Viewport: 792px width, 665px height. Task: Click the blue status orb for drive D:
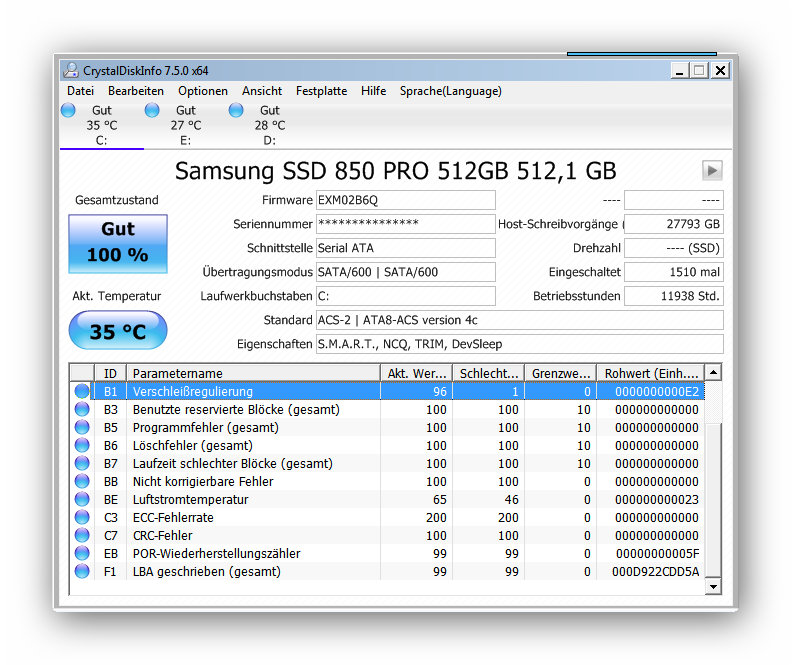236,110
